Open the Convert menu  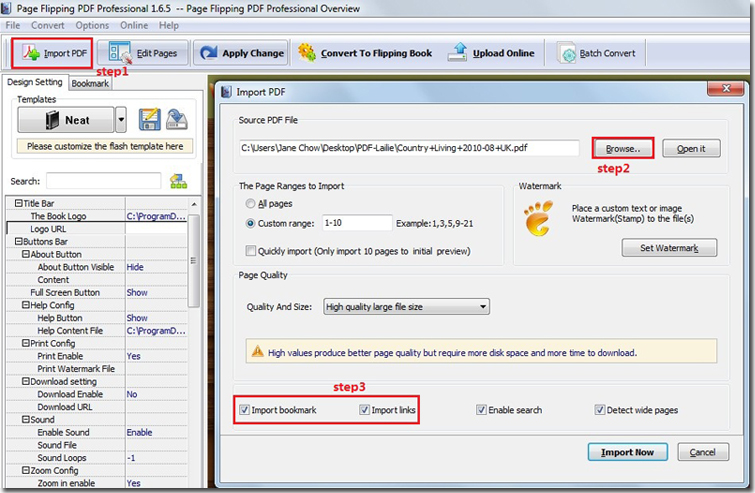pyautogui.click(x=48, y=26)
